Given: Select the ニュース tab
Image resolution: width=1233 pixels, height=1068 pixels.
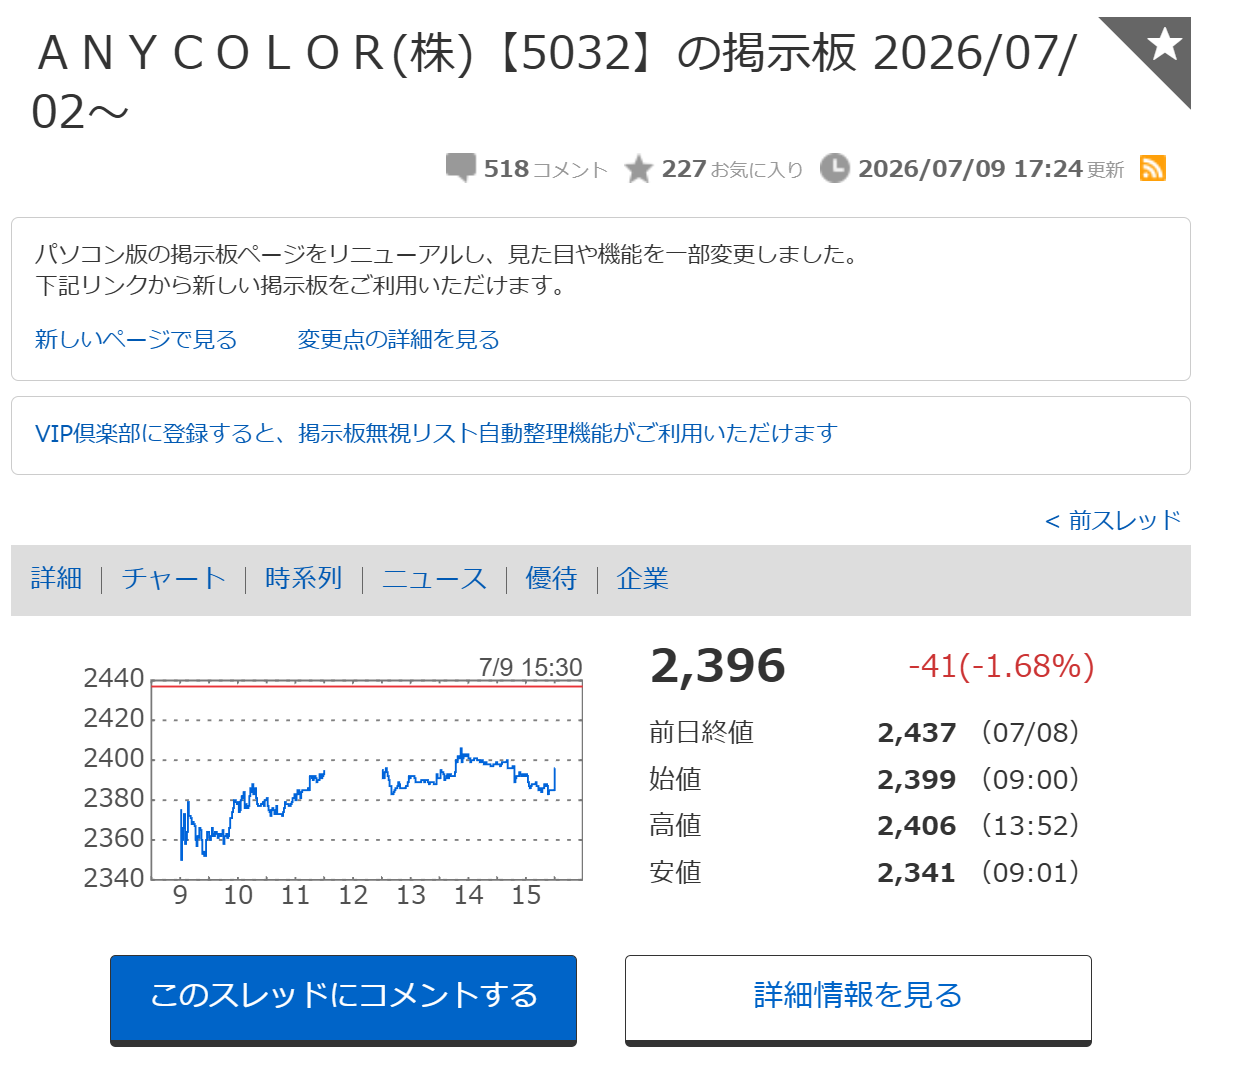Looking at the screenshot, I should [434, 578].
